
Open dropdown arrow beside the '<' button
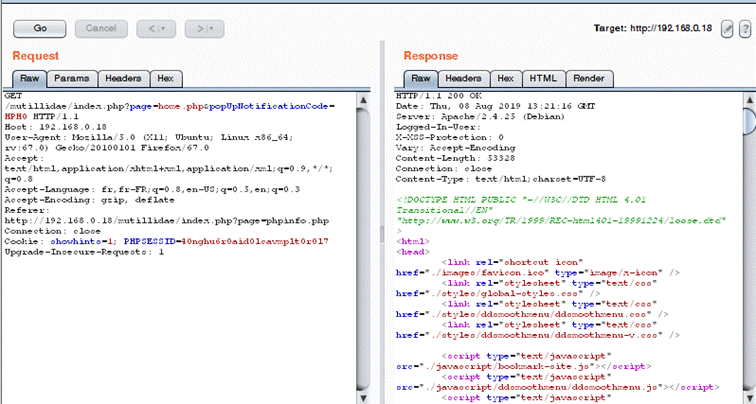[x=163, y=28]
